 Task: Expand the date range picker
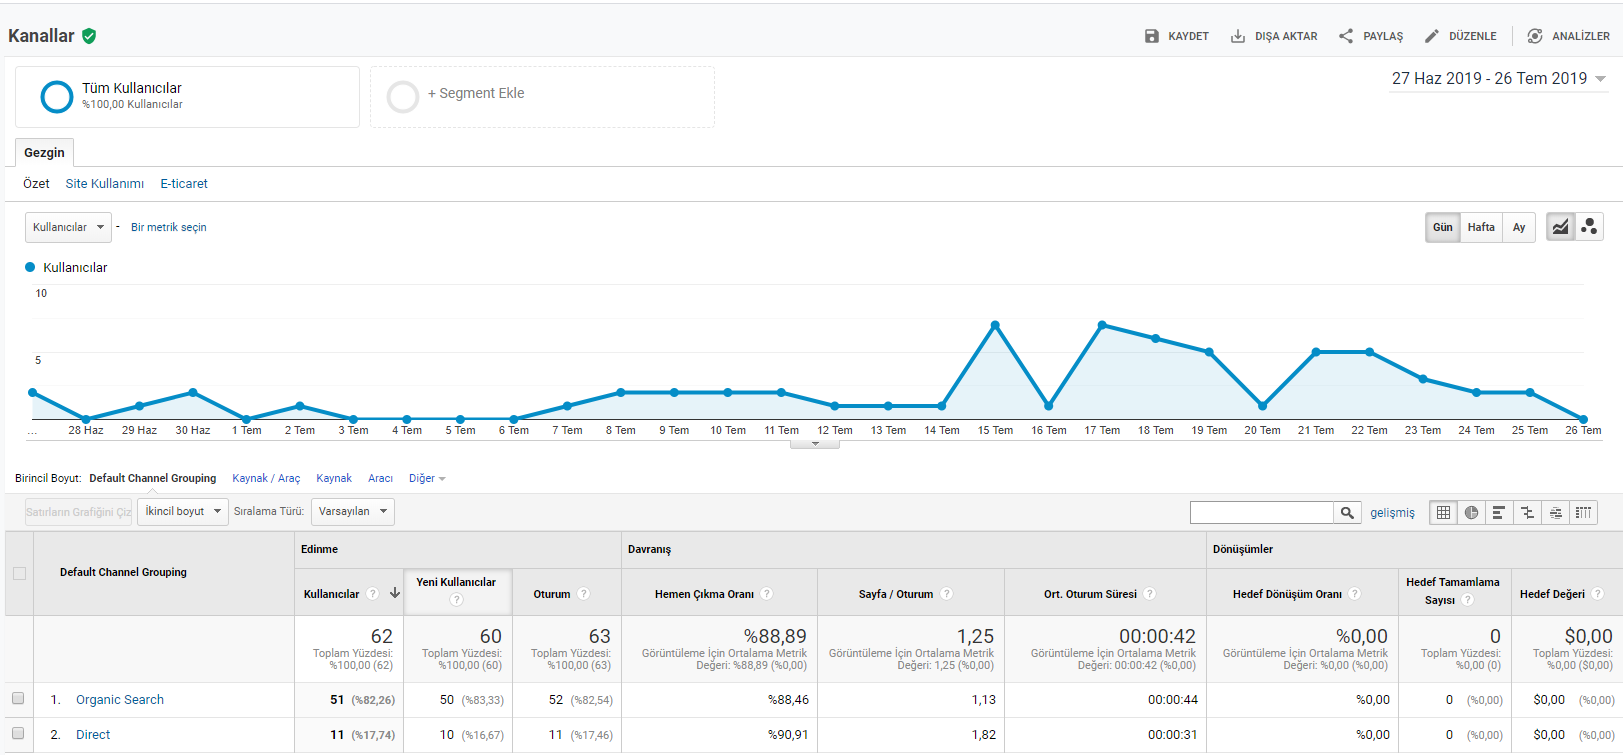coord(1499,79)
